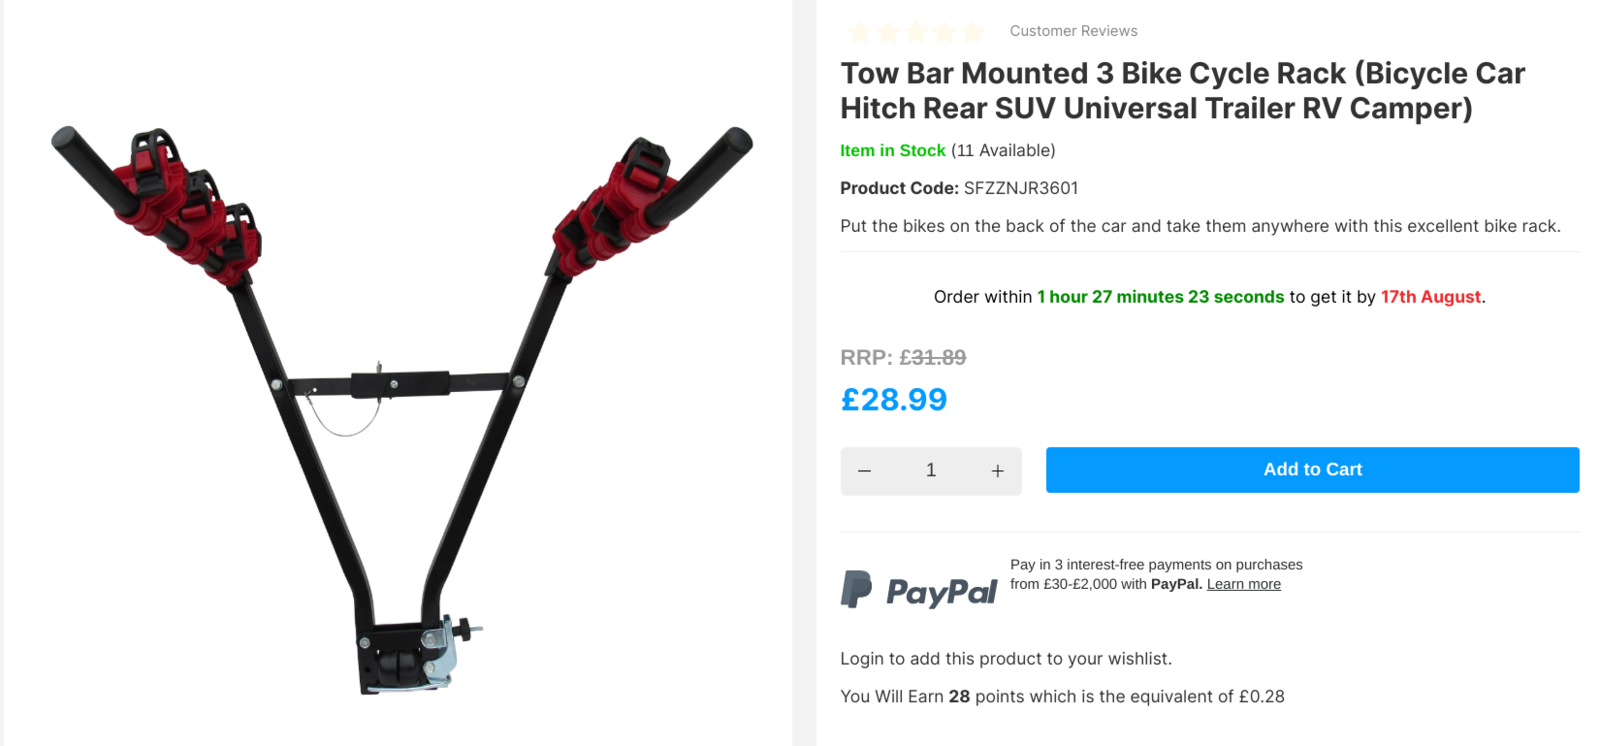Click the £28.99 sale price
The width and height of the screenshot is (1600, 746).
[x=894, y=400]
